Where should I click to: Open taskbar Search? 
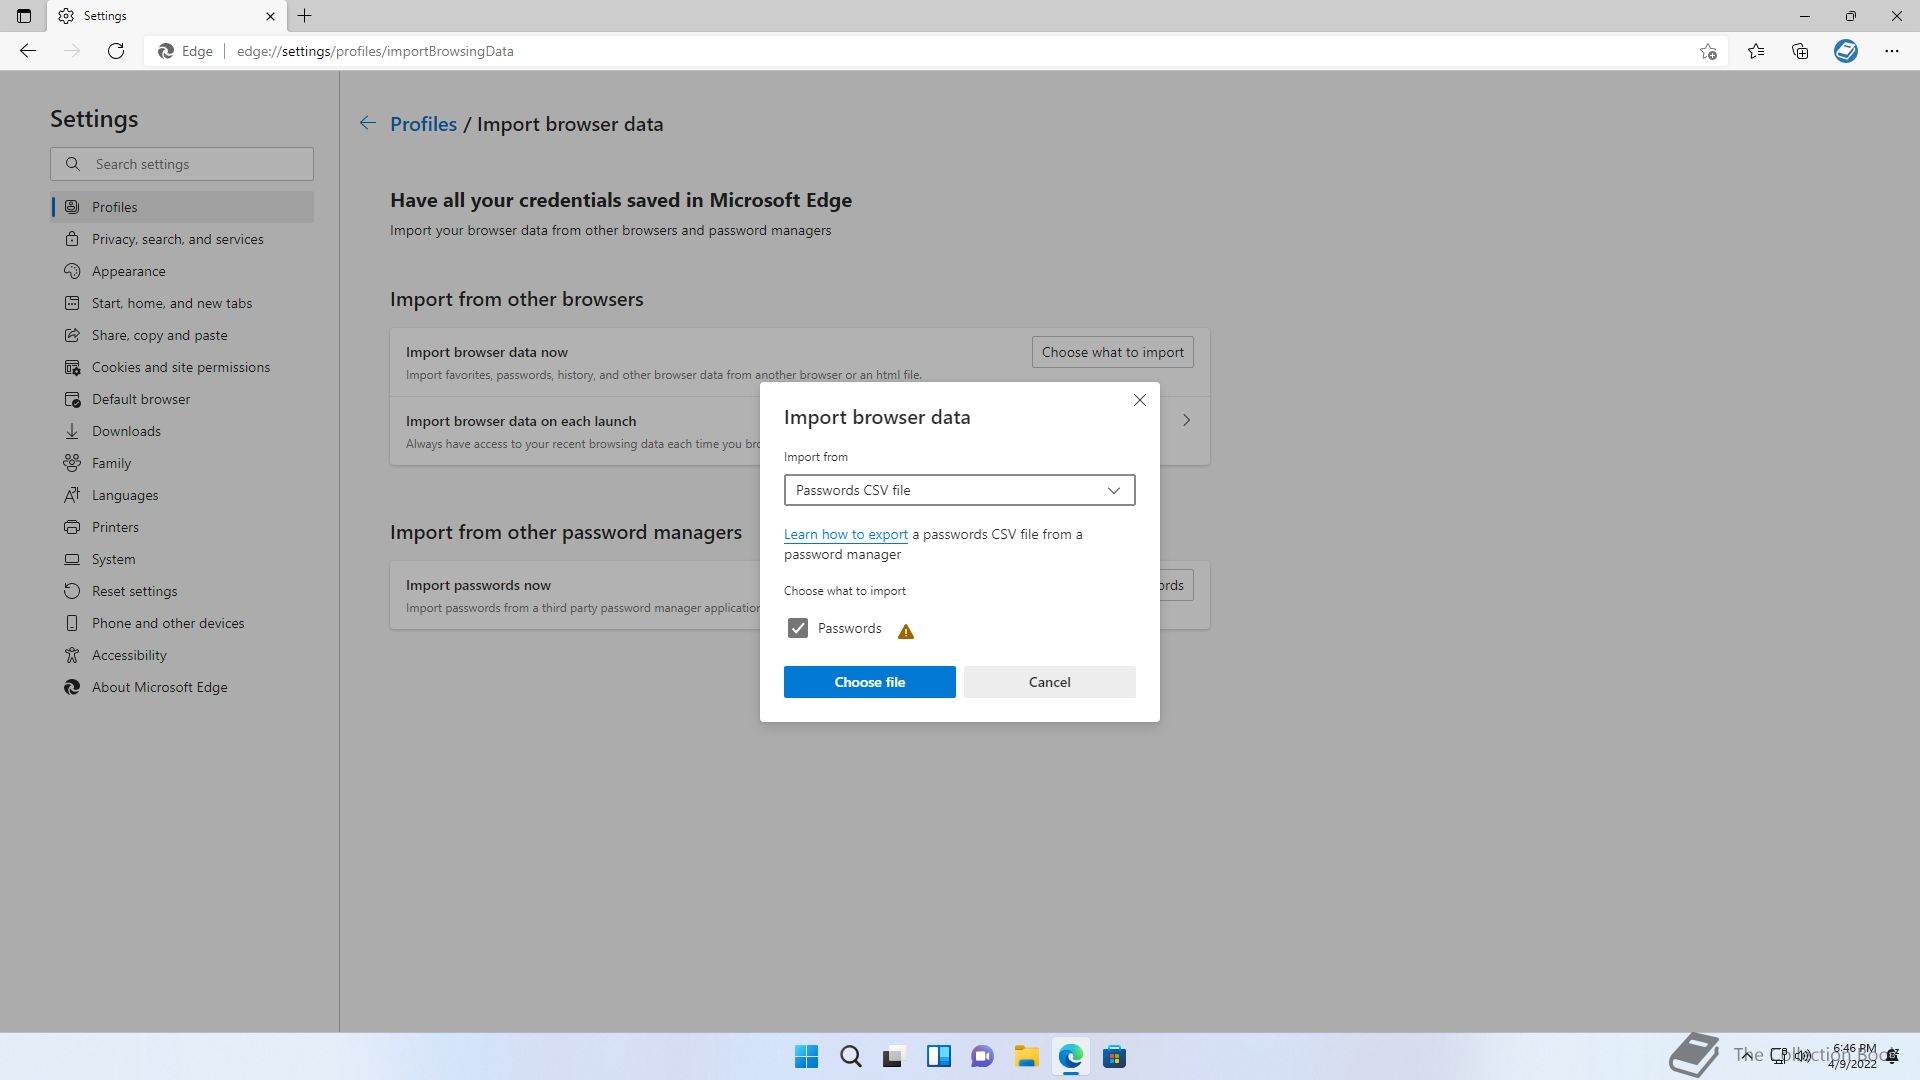coord(851,1056)
